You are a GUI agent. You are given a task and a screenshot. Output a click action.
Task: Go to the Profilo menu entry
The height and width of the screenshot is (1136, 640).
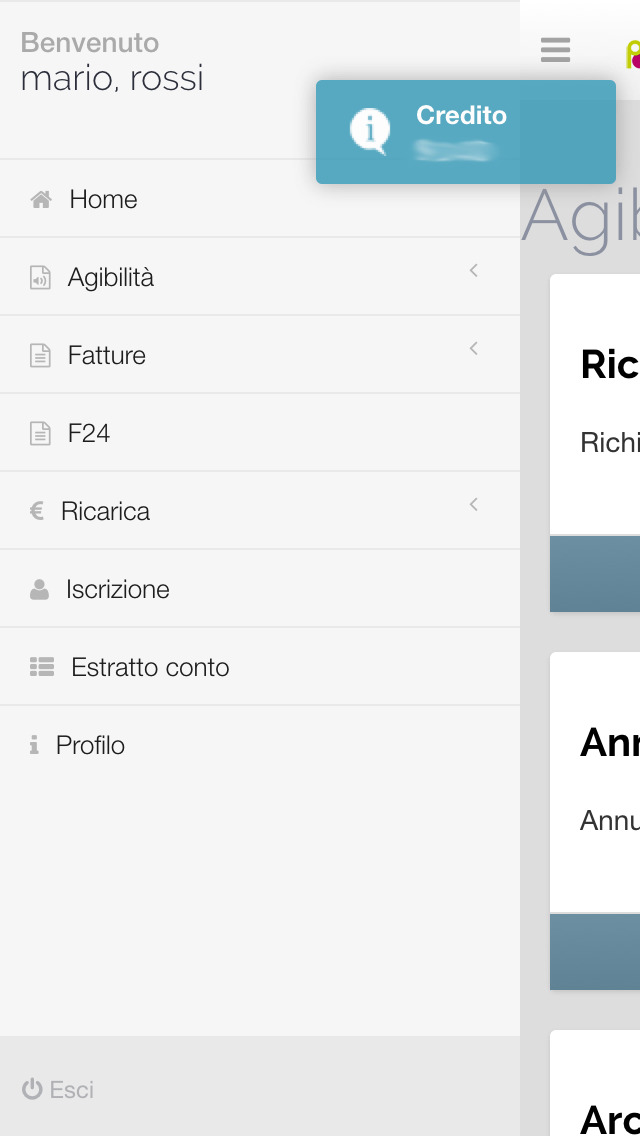pos(90,746)
